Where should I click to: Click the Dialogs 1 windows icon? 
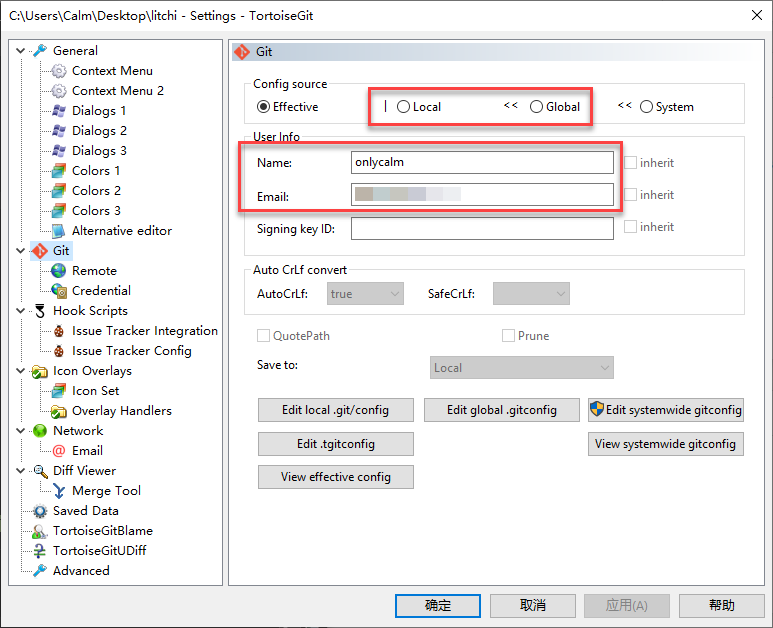59,111
